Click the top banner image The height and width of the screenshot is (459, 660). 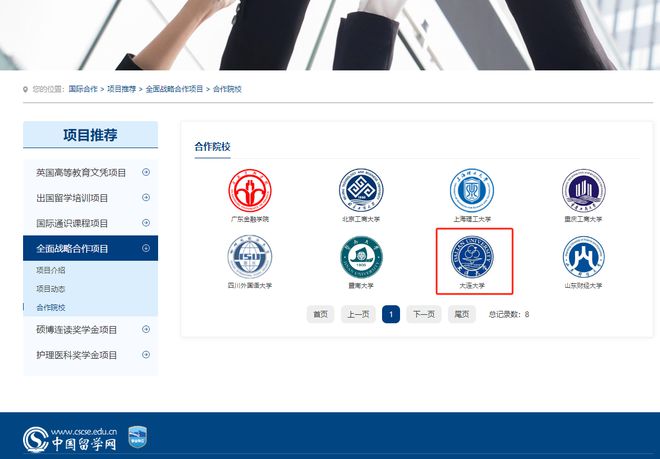coord(330,35)
